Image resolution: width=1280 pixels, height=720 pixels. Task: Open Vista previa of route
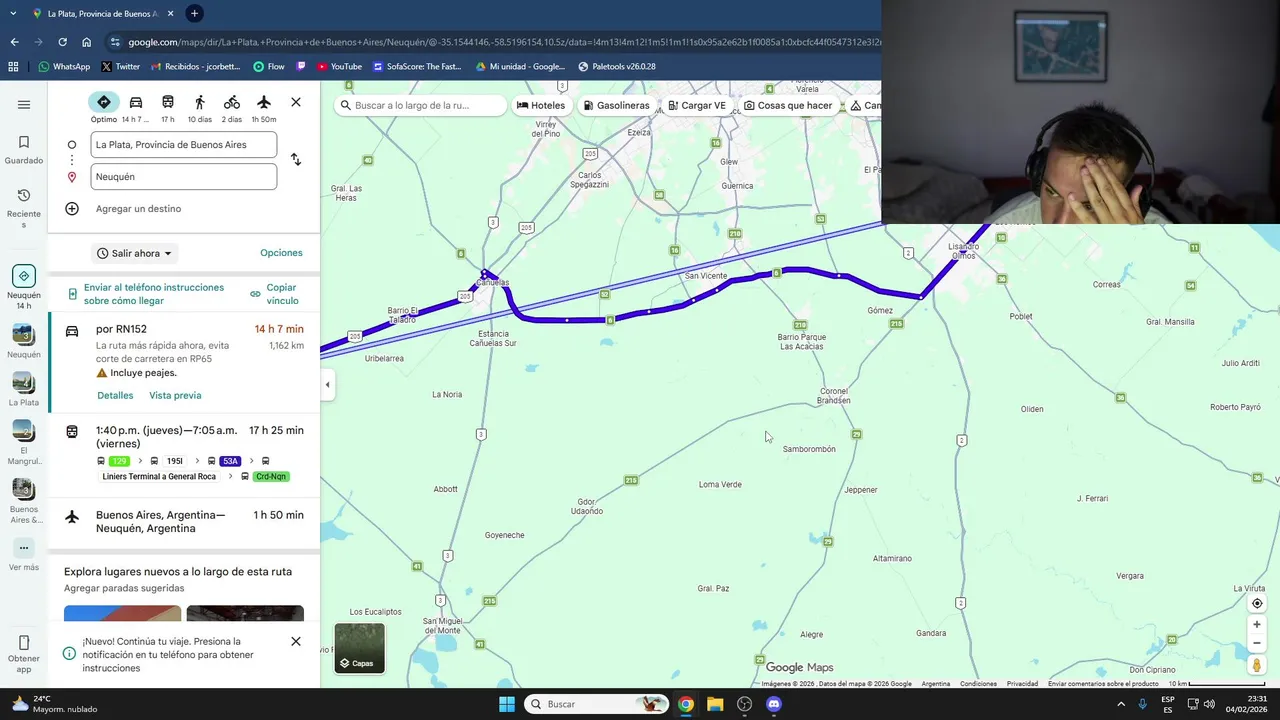click(x=175, y=396)
